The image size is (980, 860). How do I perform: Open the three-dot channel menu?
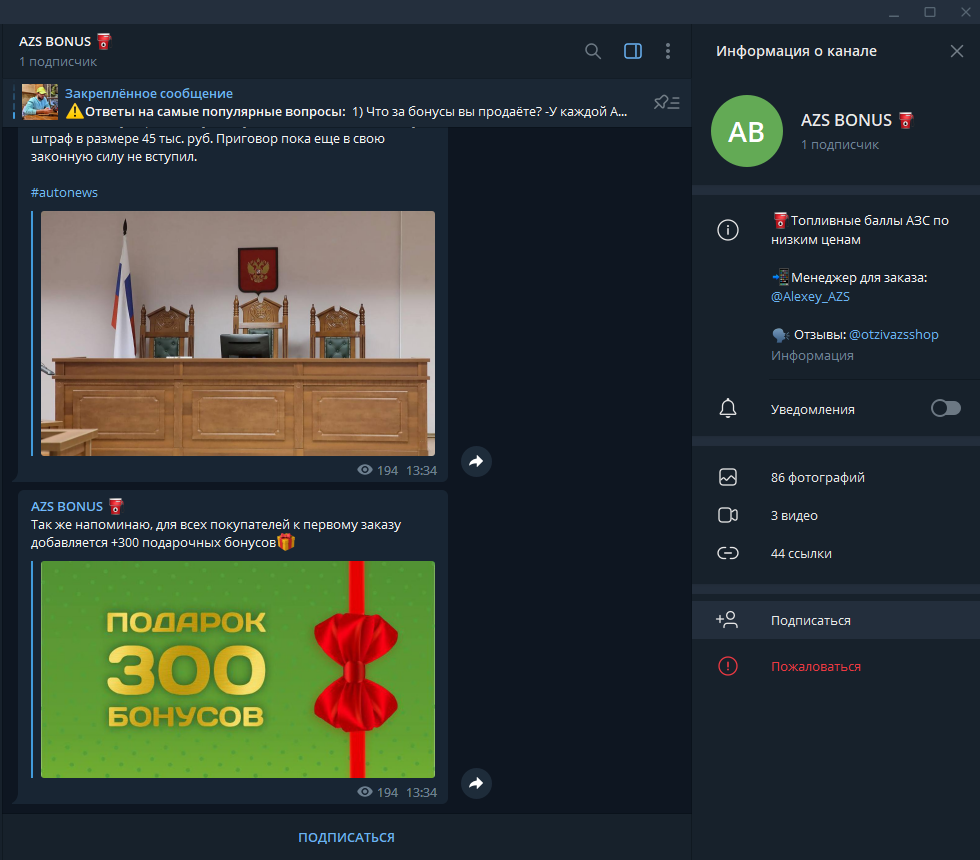click(668, 51)
